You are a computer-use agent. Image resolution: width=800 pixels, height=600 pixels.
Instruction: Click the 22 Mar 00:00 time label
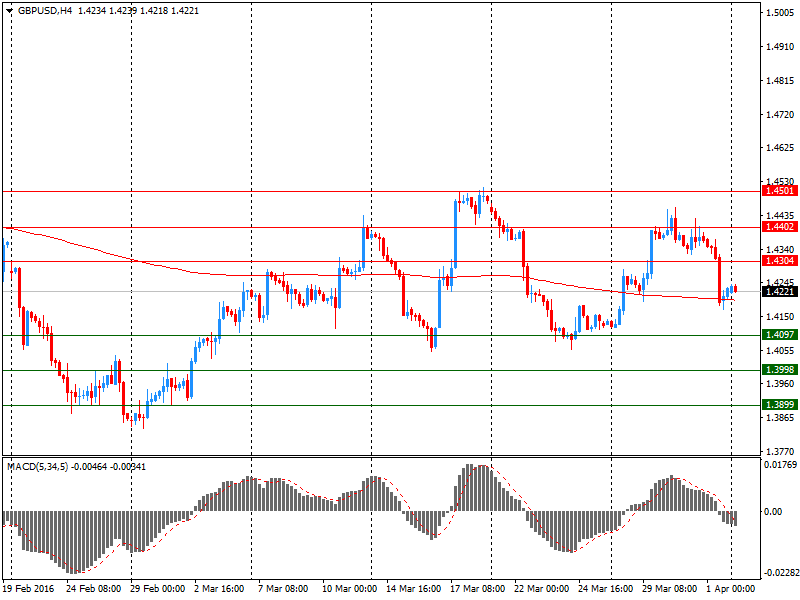(541, 589)
